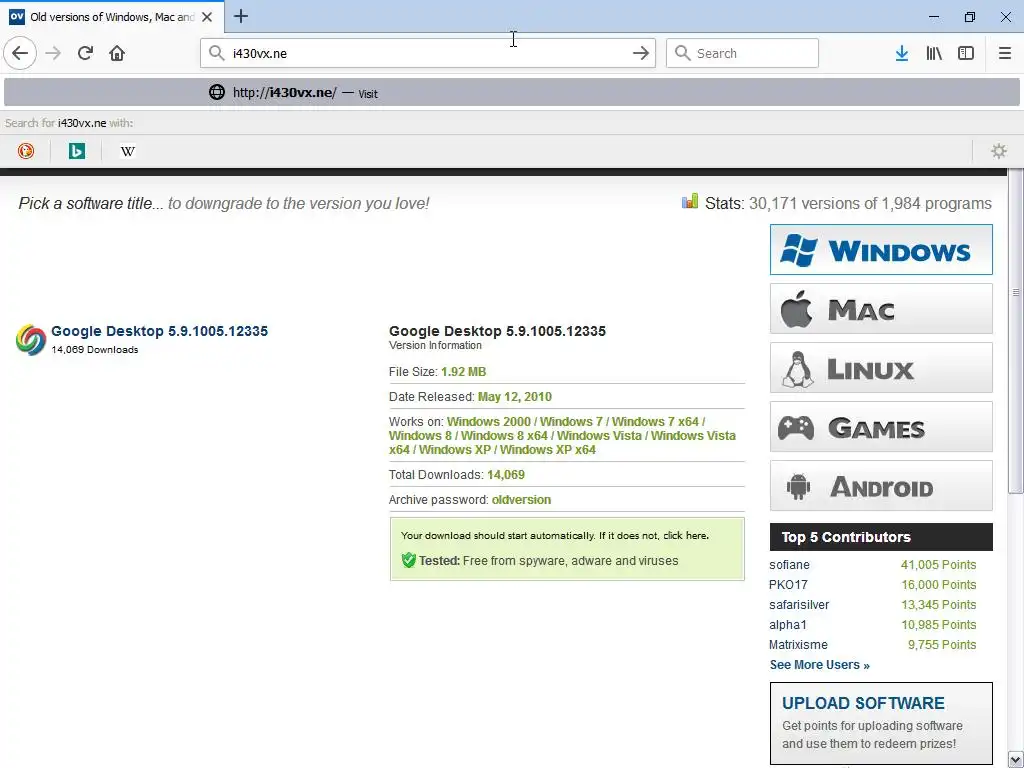
Task: Open See More Users link
Action: 820,665
